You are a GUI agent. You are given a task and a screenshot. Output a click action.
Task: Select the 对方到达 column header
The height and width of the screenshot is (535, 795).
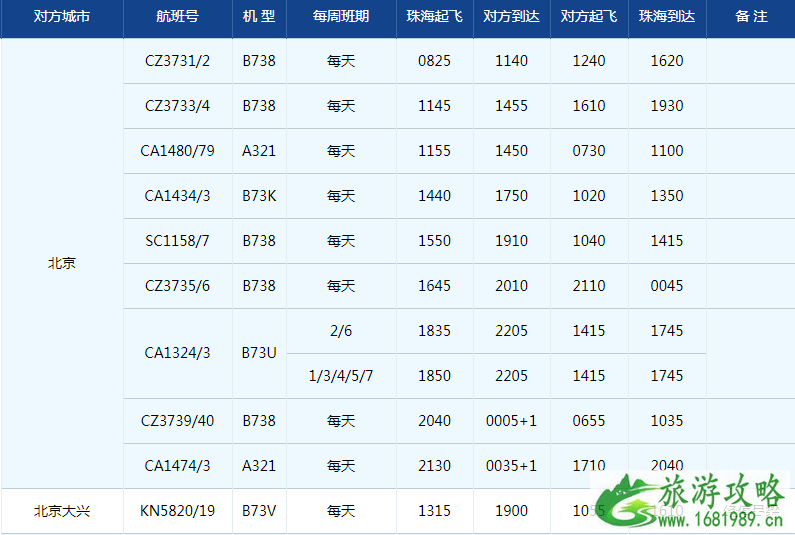(512, 17)
